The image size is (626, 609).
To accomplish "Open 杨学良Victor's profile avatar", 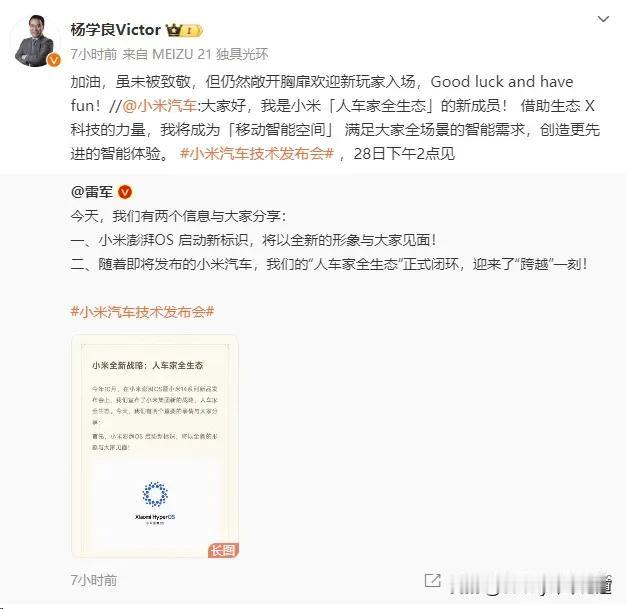I will pos(34,41).
